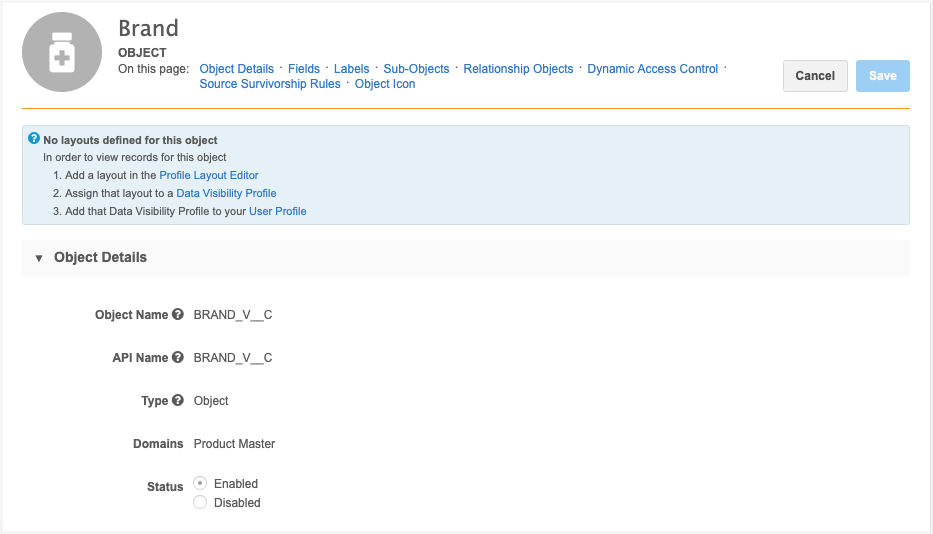This screenshot has width=933, height=534.
Task: Open the Profile Layout Editor link
Action: coord(209,175)
